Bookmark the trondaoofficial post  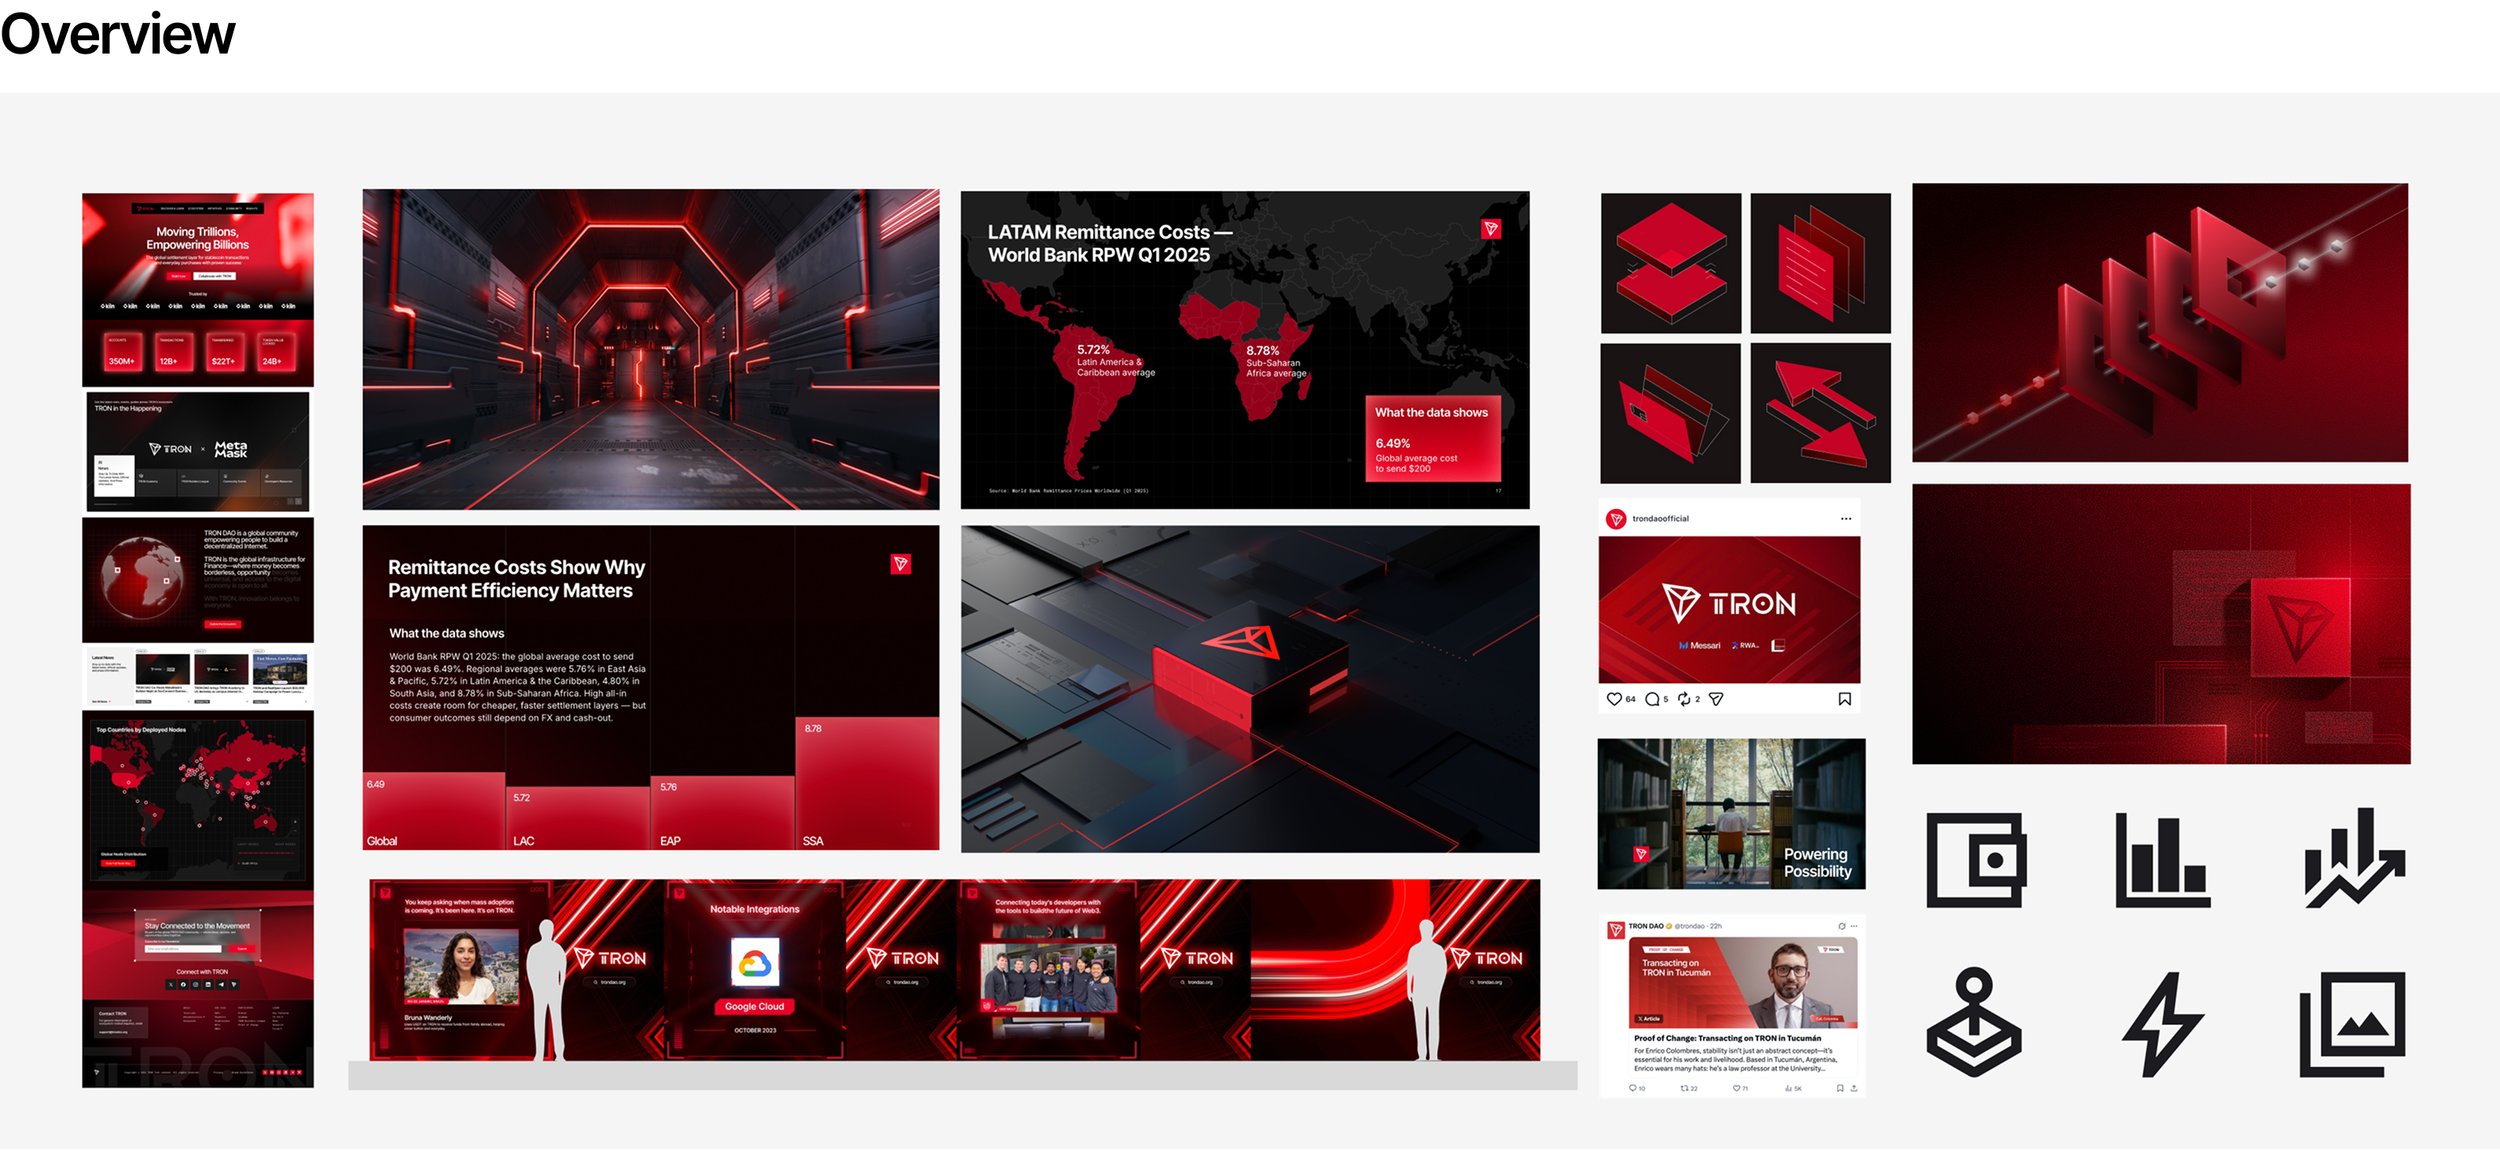click(x=1845, y=699)
